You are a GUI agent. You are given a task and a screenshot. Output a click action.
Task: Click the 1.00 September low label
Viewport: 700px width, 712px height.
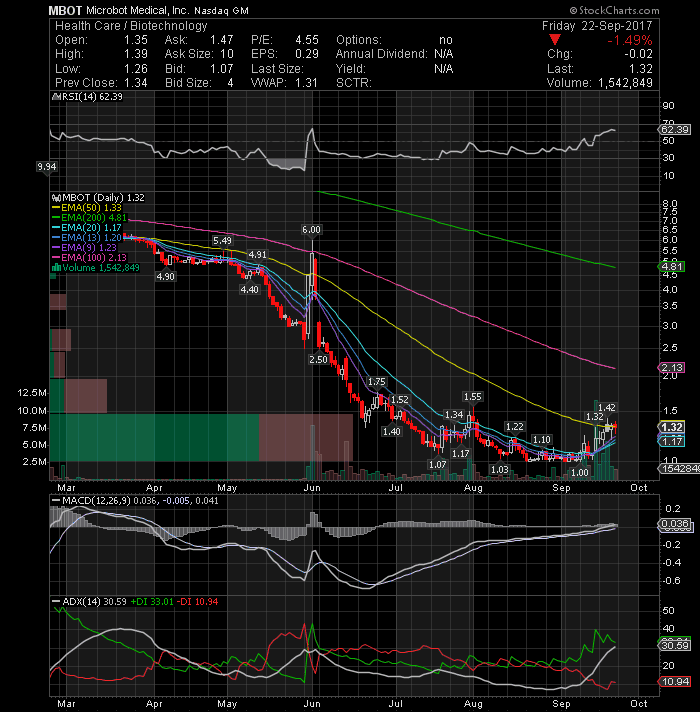(x=580, y=472)
